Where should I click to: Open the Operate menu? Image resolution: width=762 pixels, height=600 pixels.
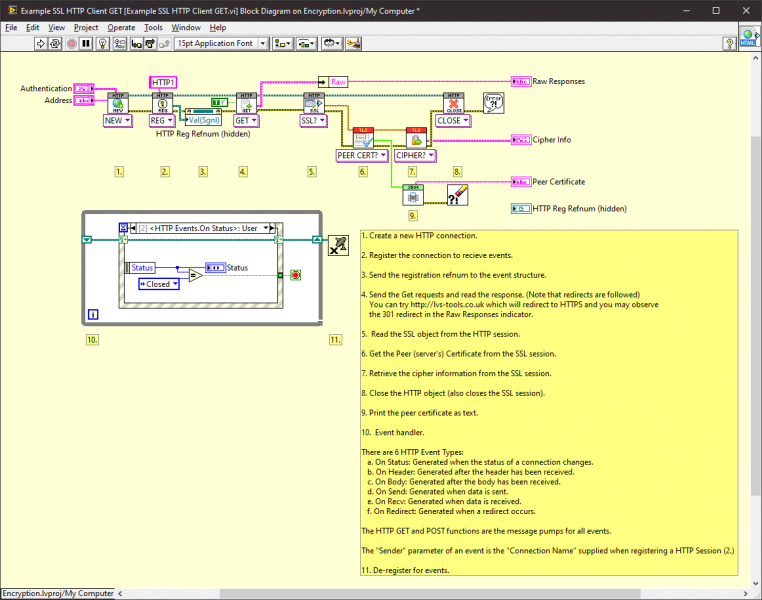coord(121,27)
